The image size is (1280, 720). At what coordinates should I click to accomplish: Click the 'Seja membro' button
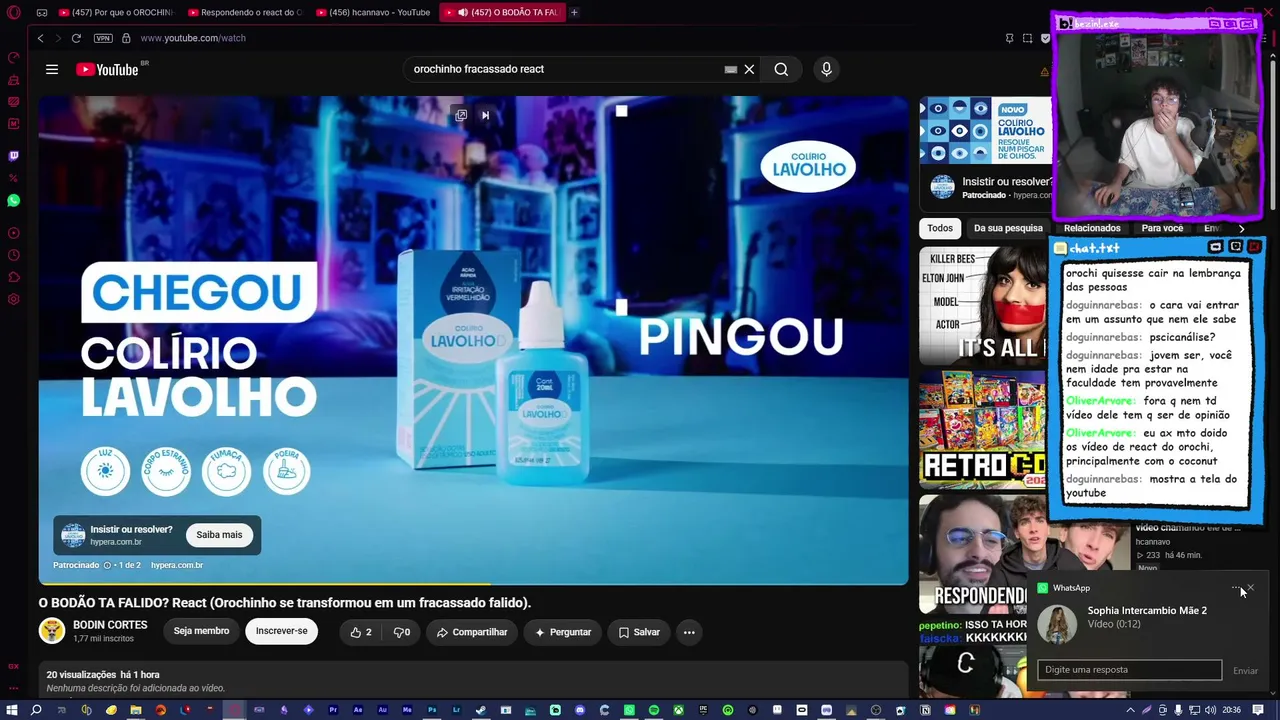click(x=201, y=631)
